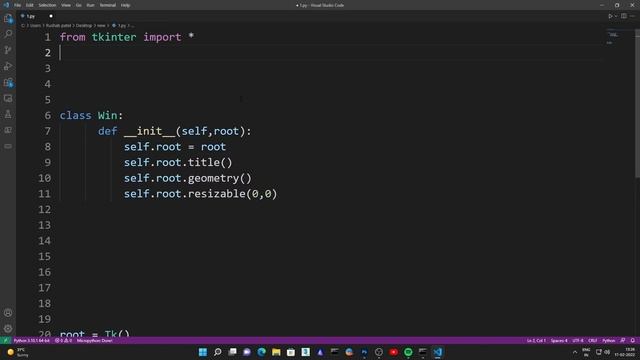Image resolution: width=640 pixels, height=360 pixels.
Task: Open editor More Actions ellipsis
Action: pyautogui.click(x=633, y=16)
